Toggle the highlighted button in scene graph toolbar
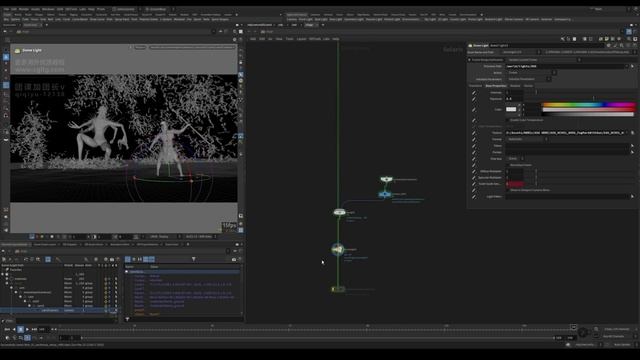The image size is (640, 360). point(48,259)
